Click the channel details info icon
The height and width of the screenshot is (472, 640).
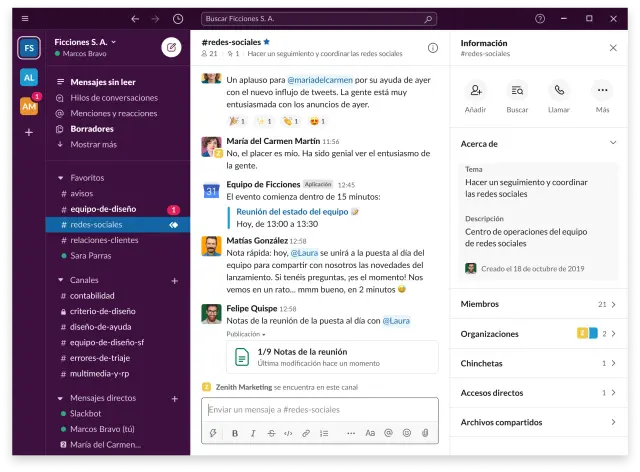433,47
